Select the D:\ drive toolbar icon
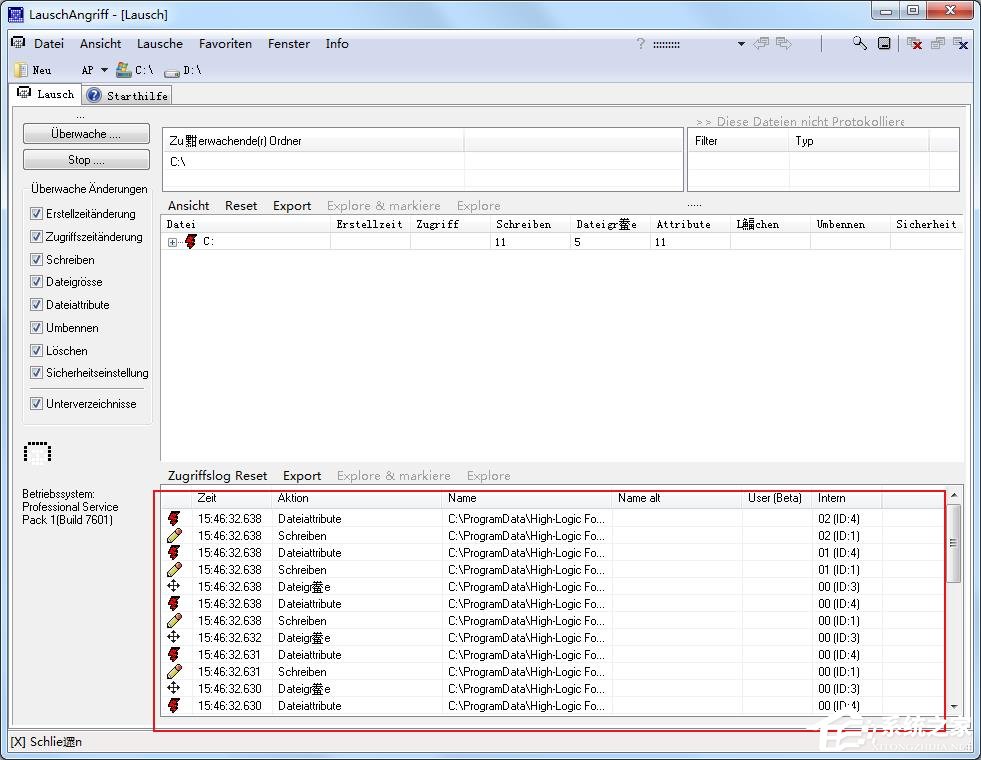The height and width of the screenshot is (760, 981). (171, 70)
